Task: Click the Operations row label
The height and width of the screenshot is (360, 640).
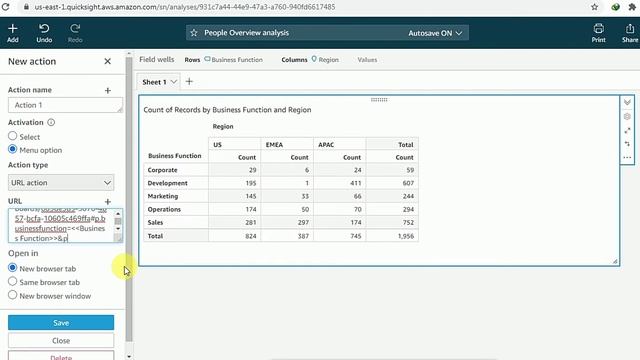Action: (164, 209)
